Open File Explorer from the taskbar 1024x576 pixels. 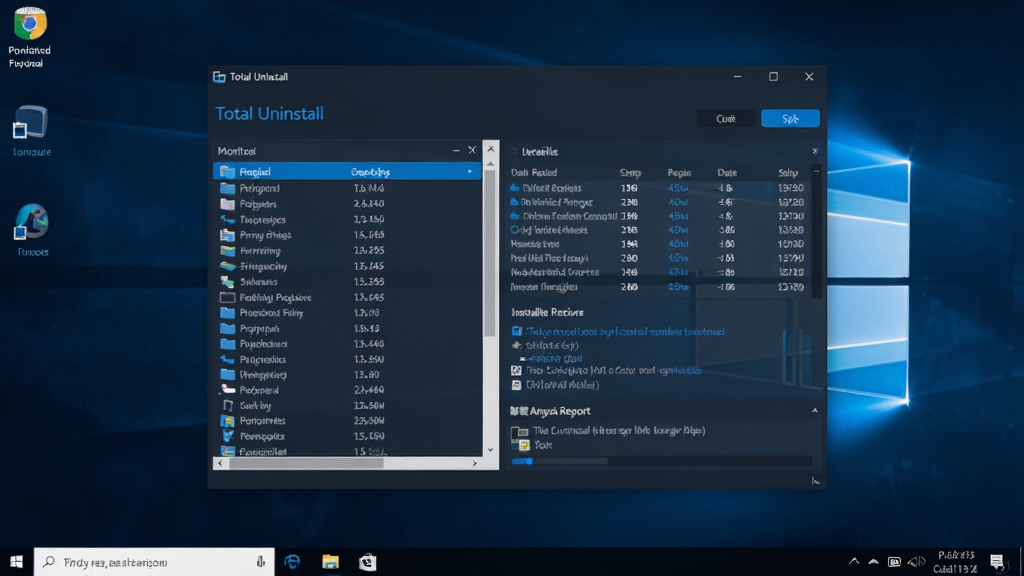330,562
